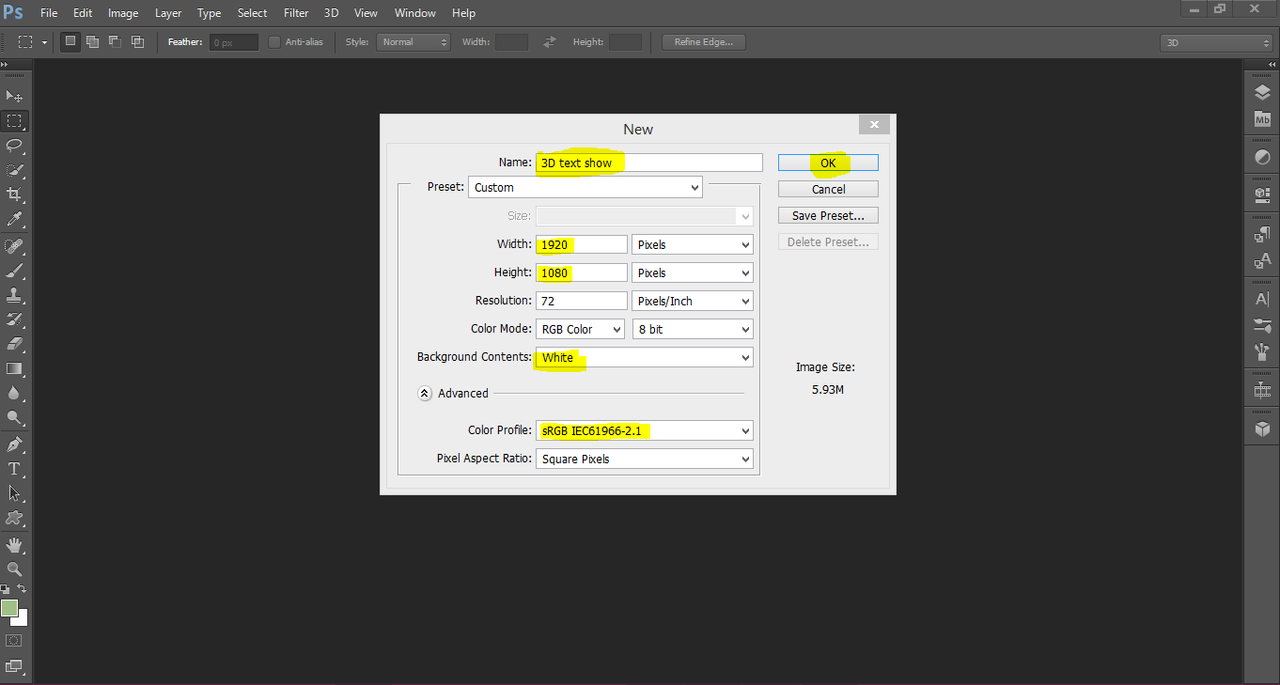The height and width of the screenshot is (685, 1280).
Task: Toggle Quick Mask mode
Action: 14,640
